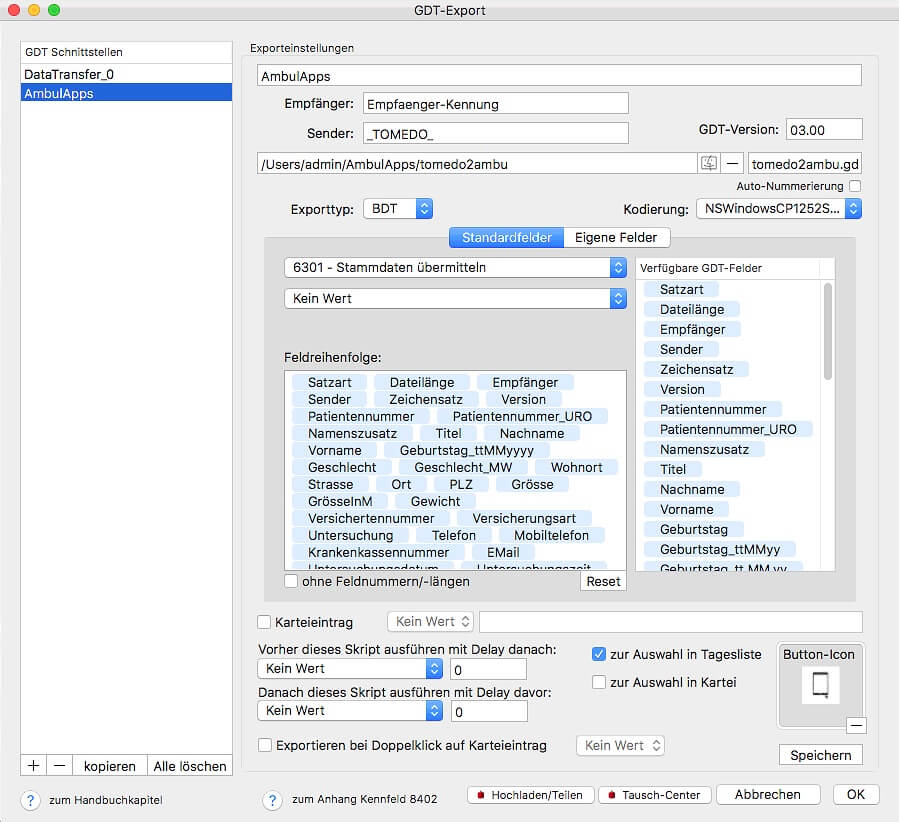The width and height of the screenshot is (899, 822).
Task: Open the Vorher Skript Kein Wert dropdown
Action: pyautogui.click(x=350, y=669)
